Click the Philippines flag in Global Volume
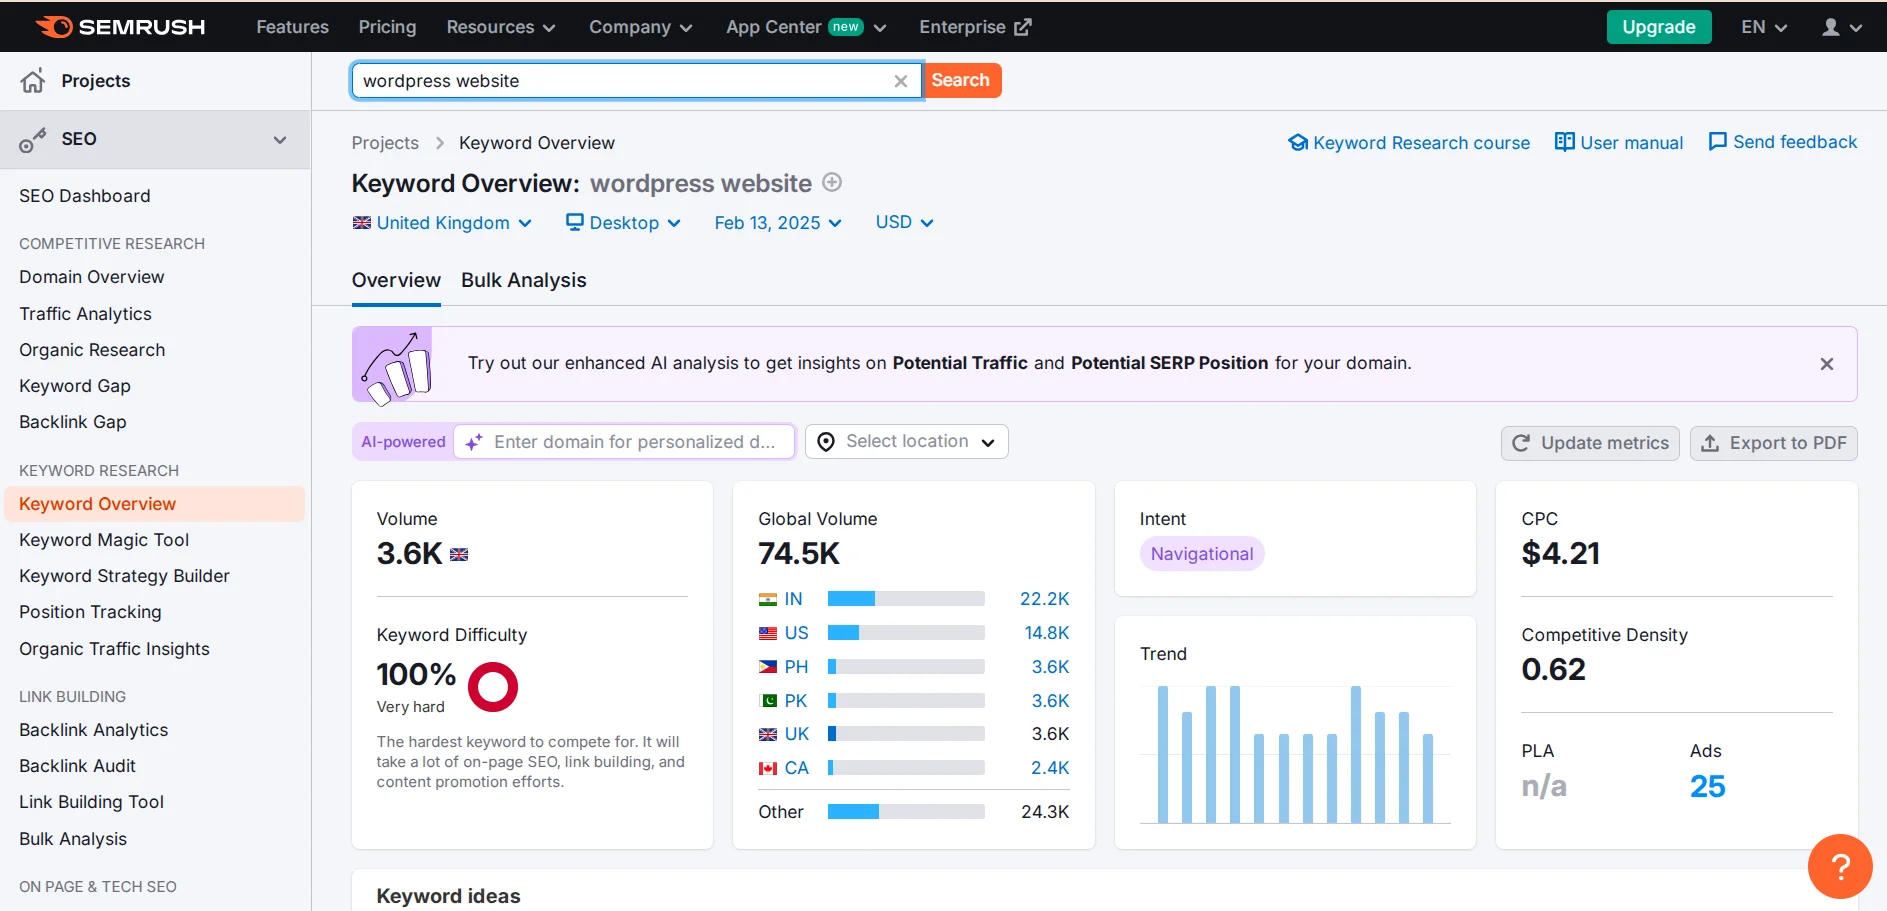 [x=768, y=667]
